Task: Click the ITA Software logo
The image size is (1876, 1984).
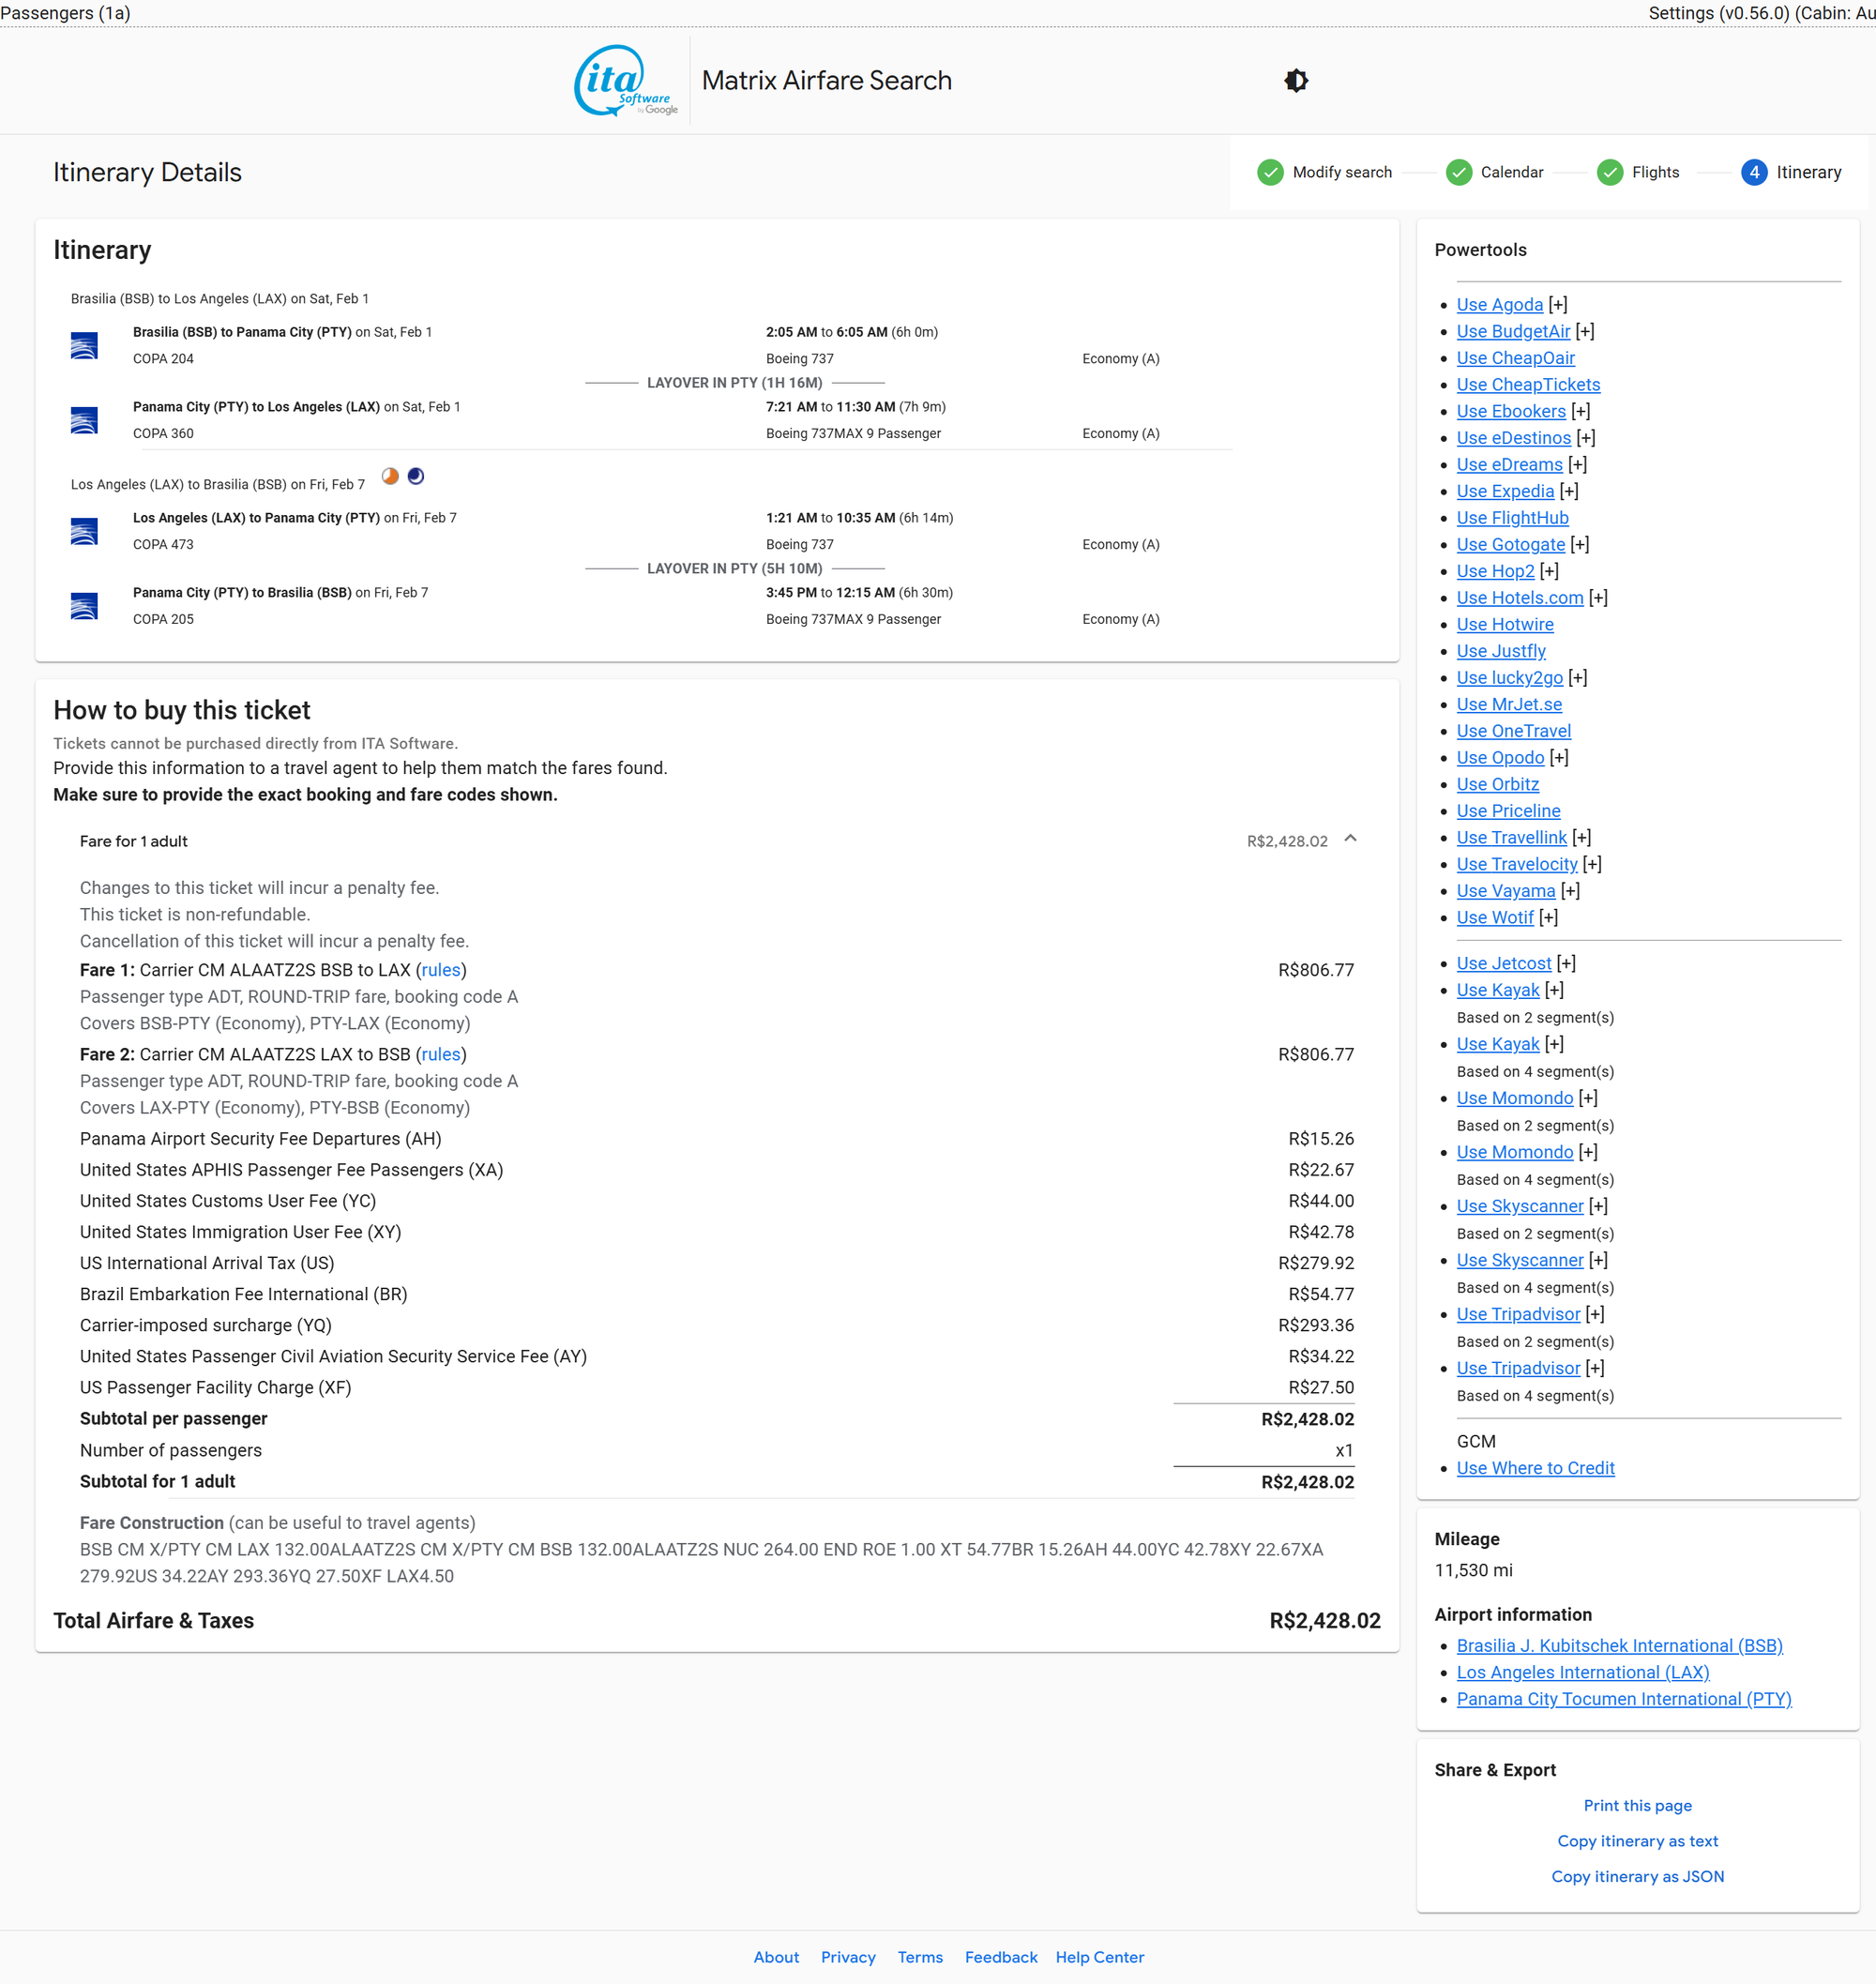Action: pos(626,80)
